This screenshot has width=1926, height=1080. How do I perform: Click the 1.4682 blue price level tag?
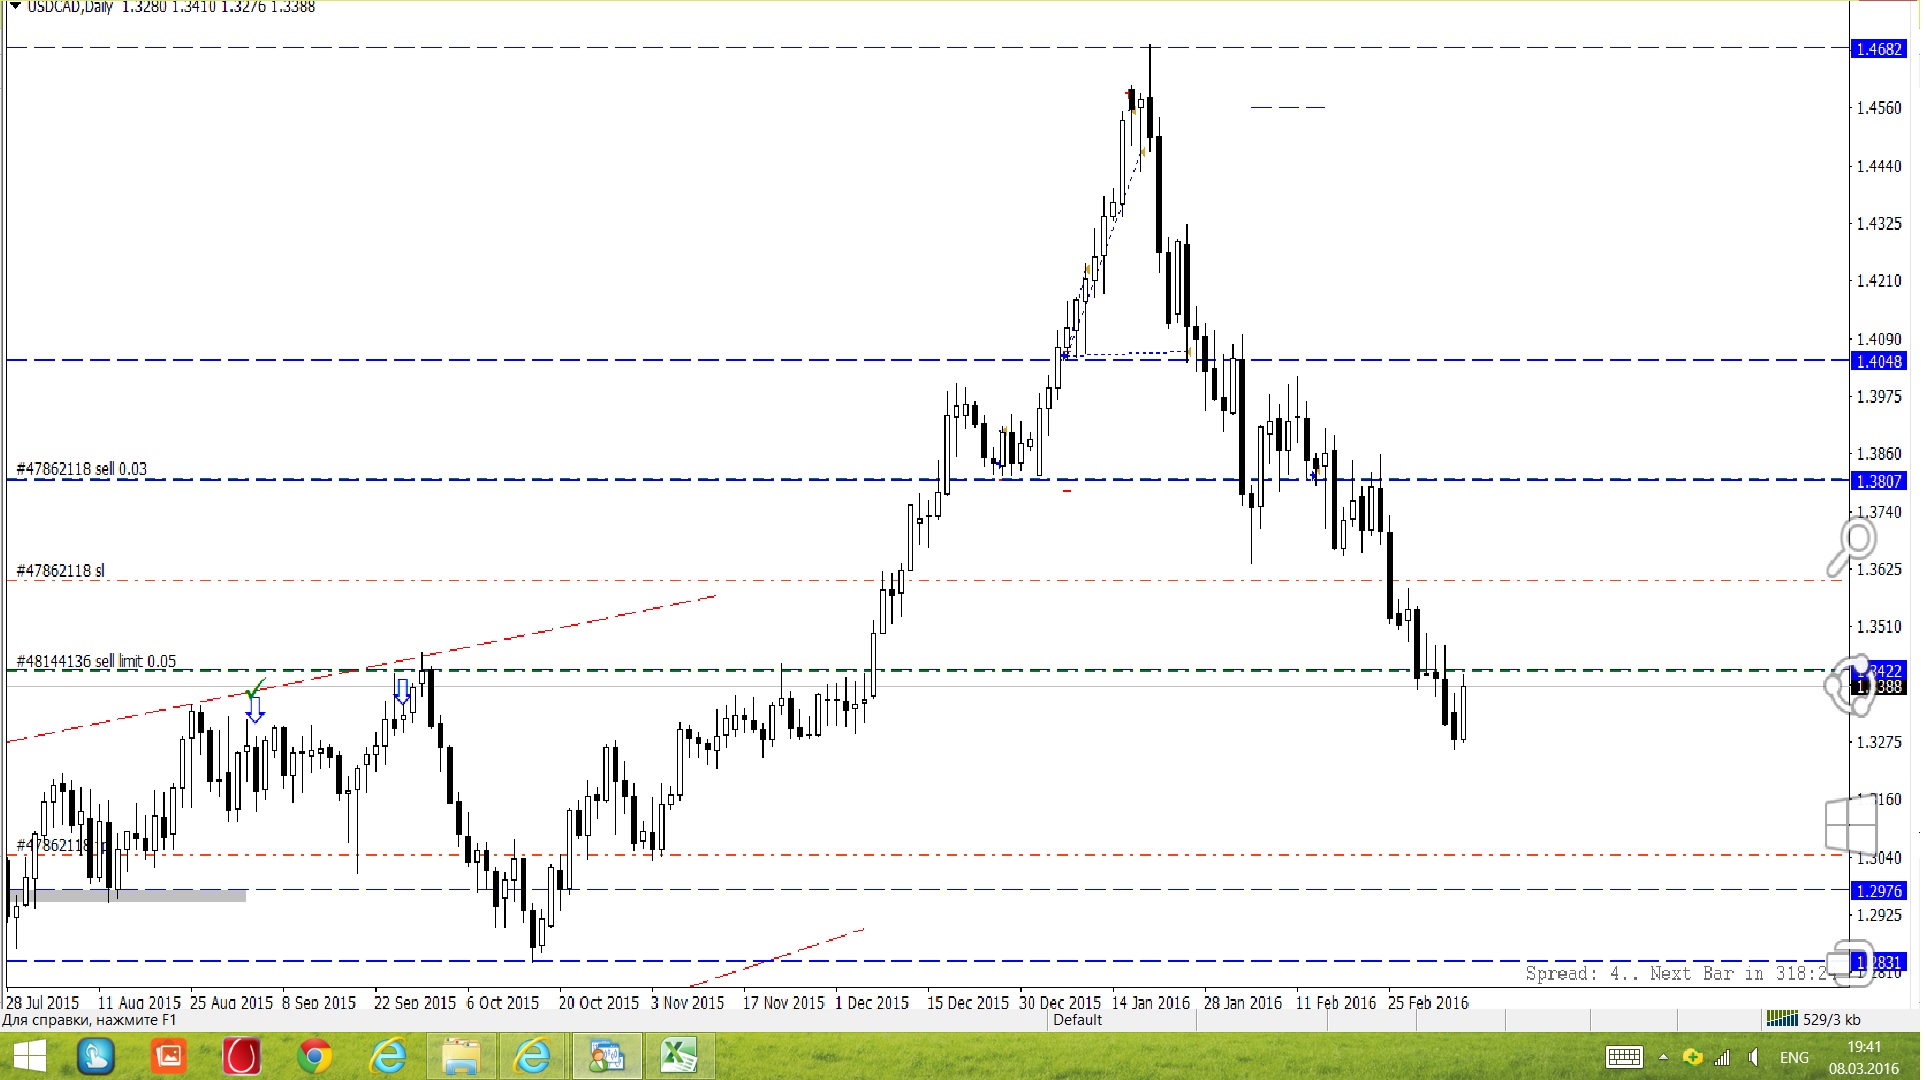(x=1879, y=49)
